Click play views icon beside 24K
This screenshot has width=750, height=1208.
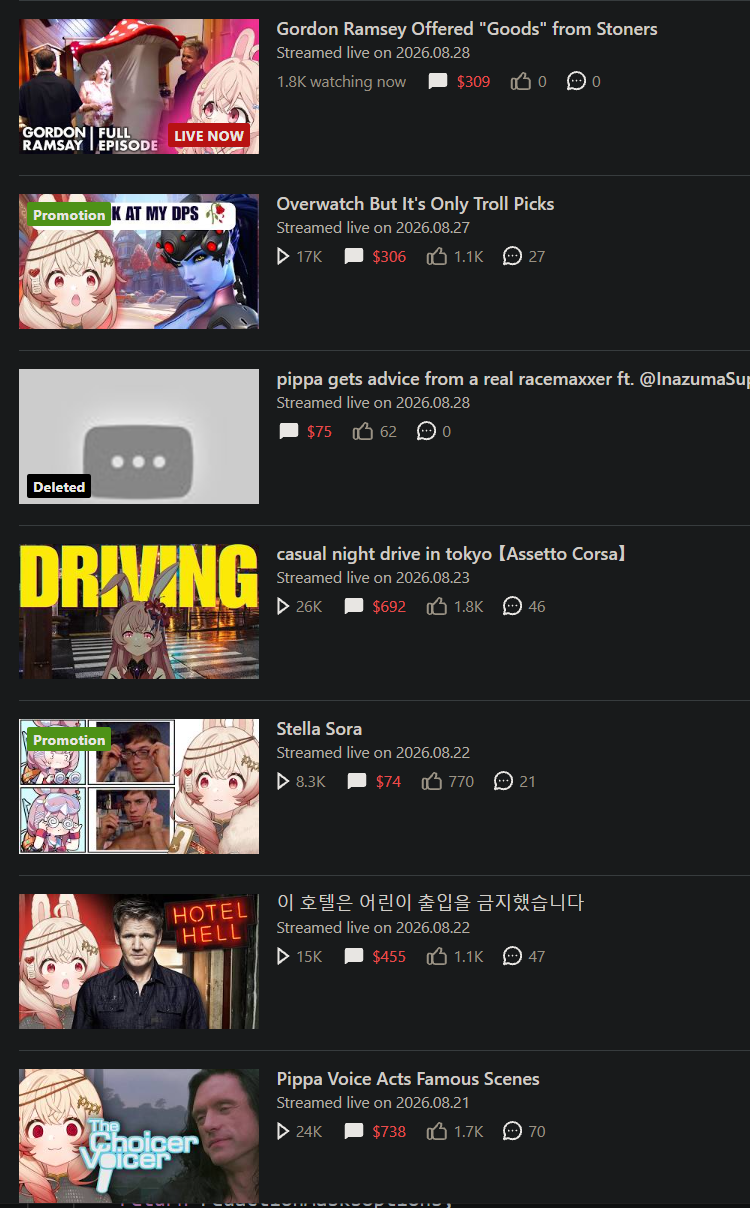pos(283,1132)
